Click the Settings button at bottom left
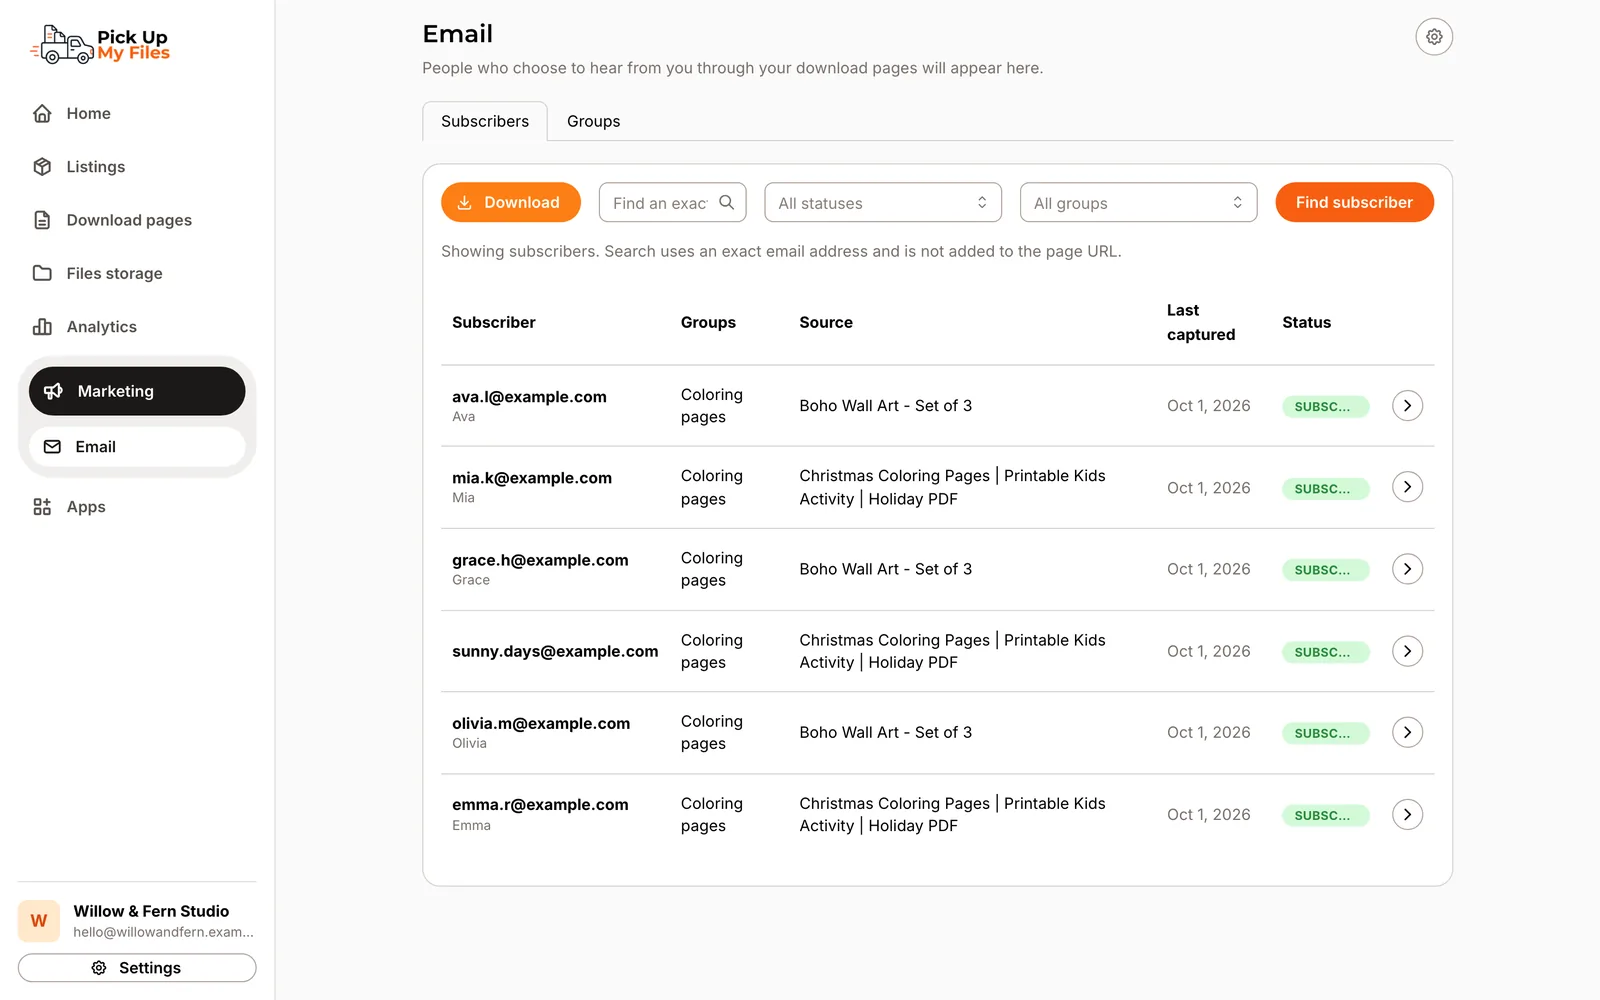Viewport: 1600px width, 1000px height. coord(137,968)
